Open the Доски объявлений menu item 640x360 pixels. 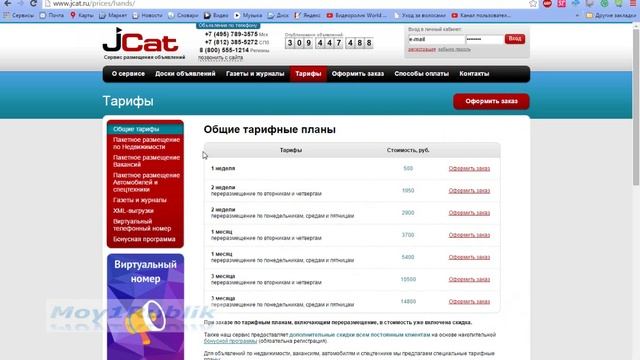coord(185,74)
